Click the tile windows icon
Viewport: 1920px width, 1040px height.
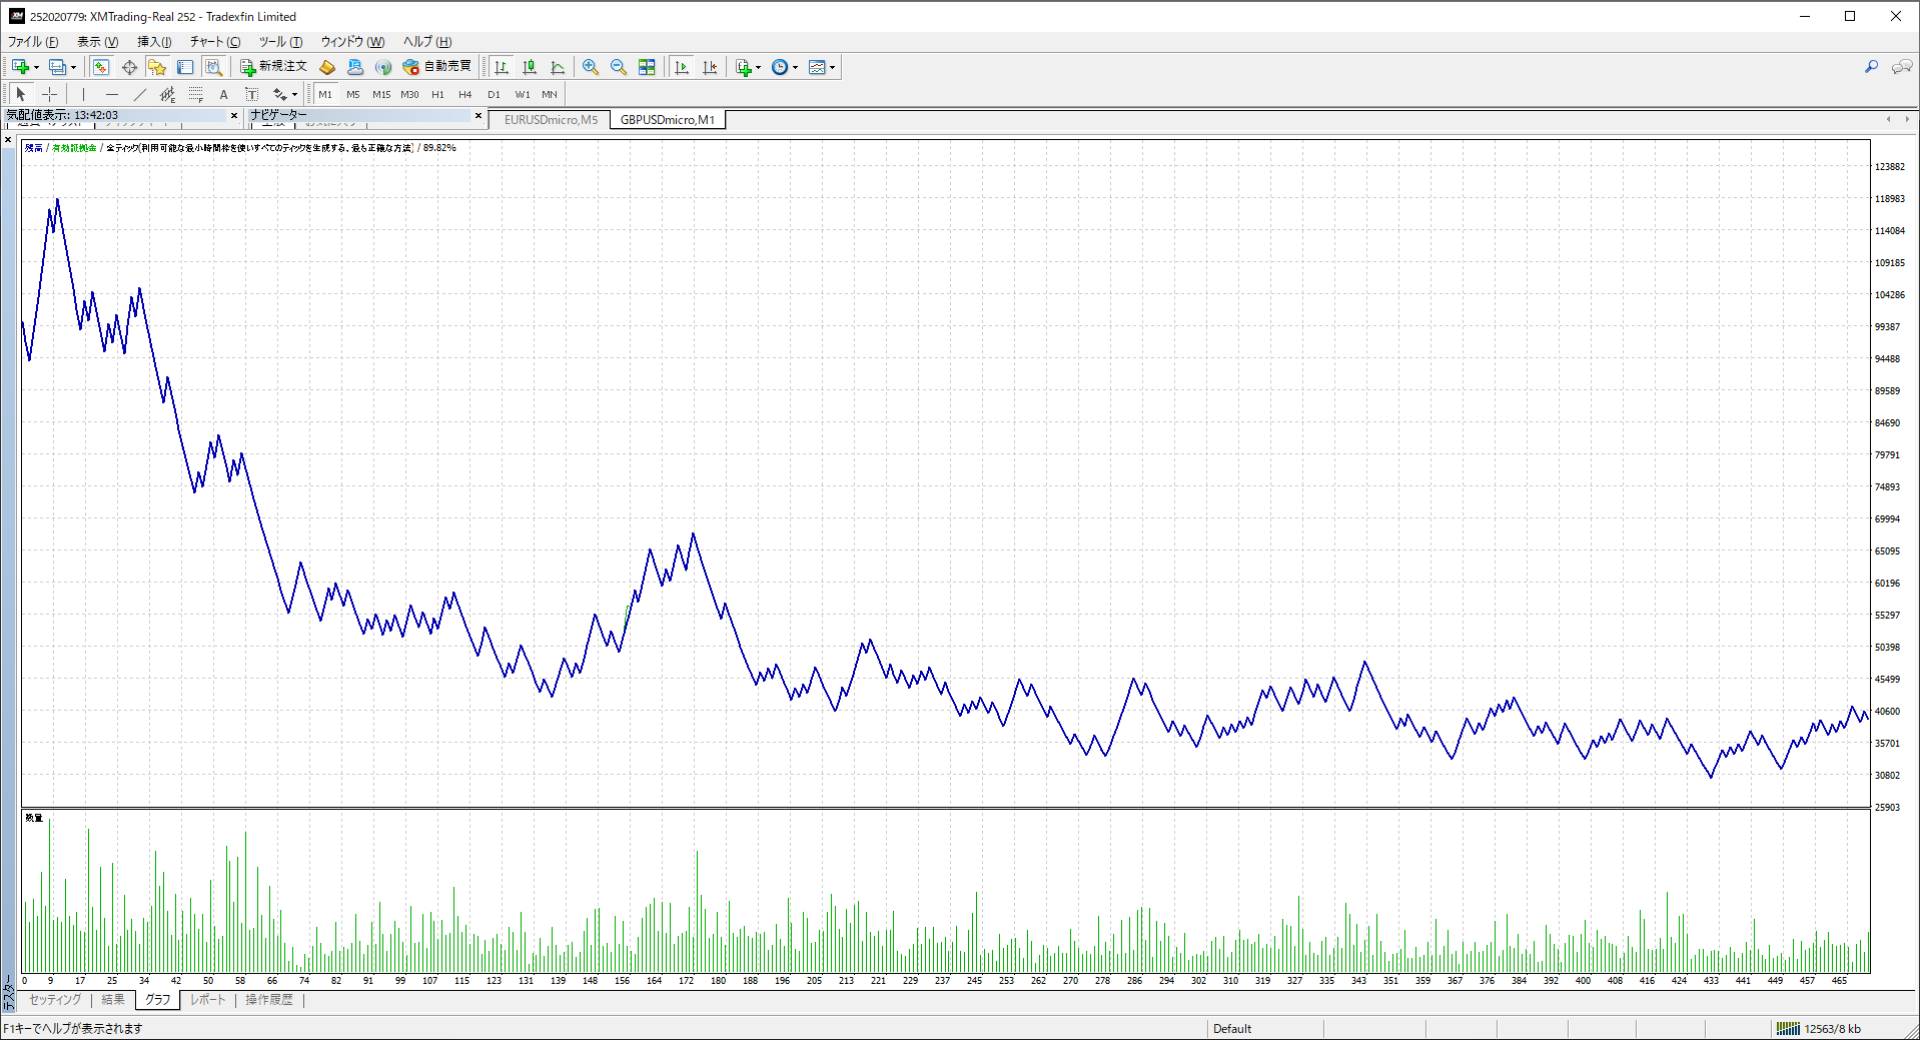tap(647, 67)
